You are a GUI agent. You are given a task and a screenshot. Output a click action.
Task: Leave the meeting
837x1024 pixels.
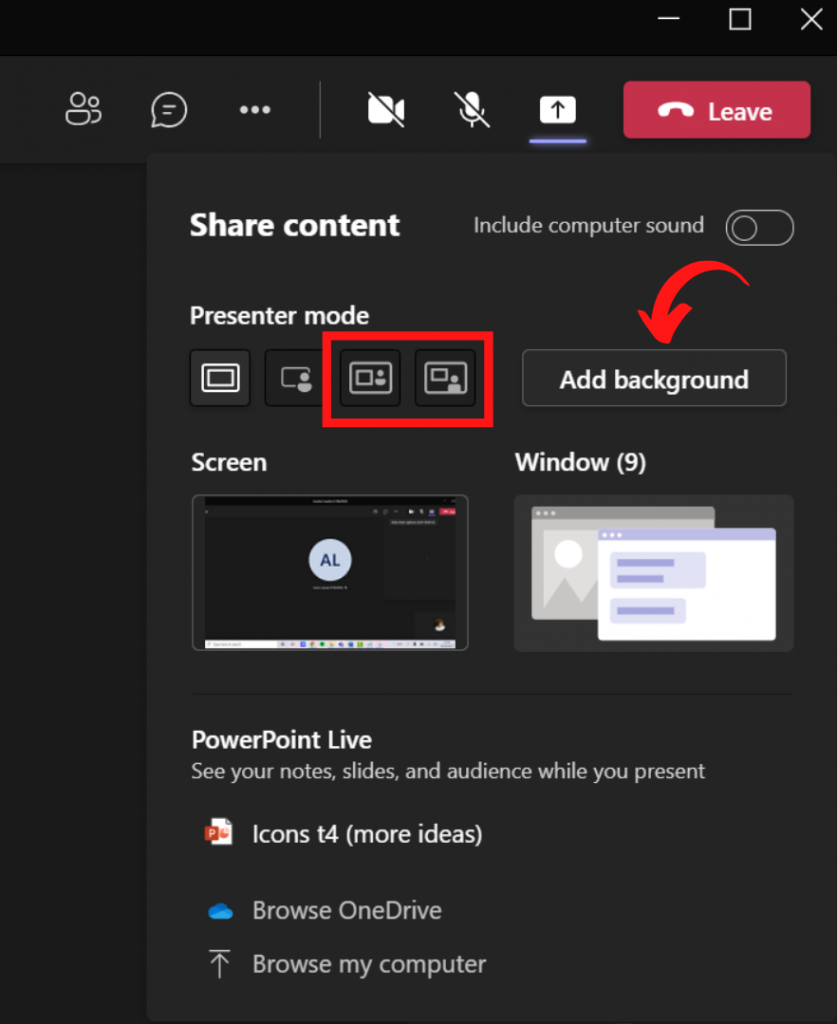716,110
